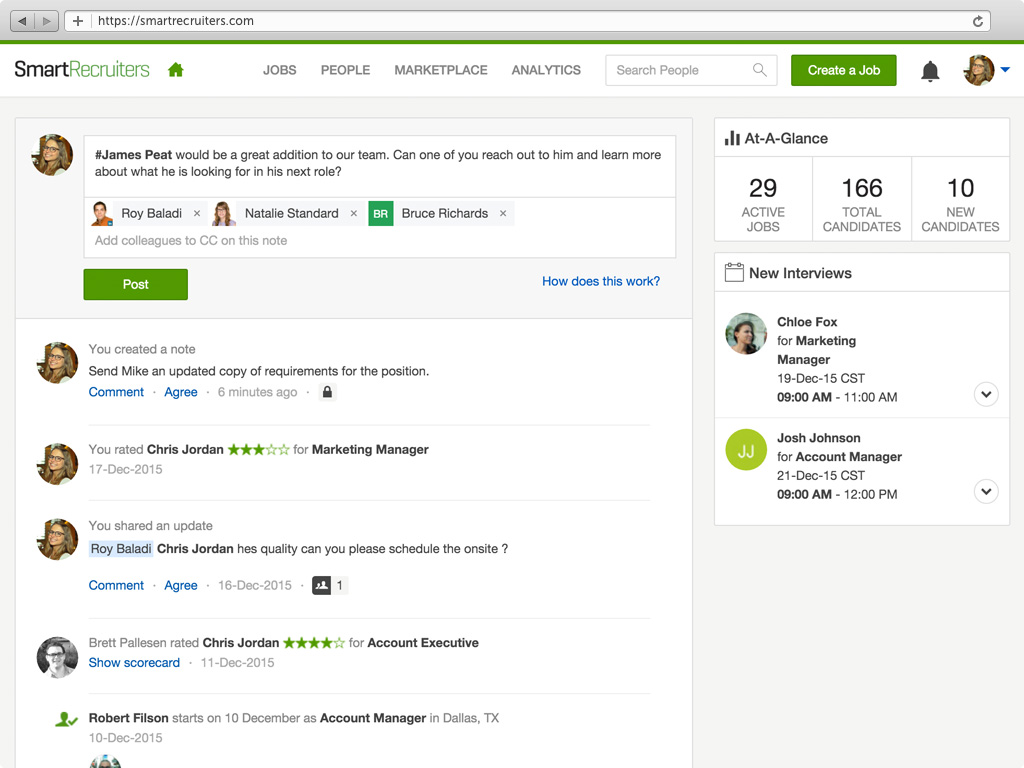Click the BR initials badge for Bruce Richards
The width and height of the screenshot is (1024, 768).
tap(381, 214)
